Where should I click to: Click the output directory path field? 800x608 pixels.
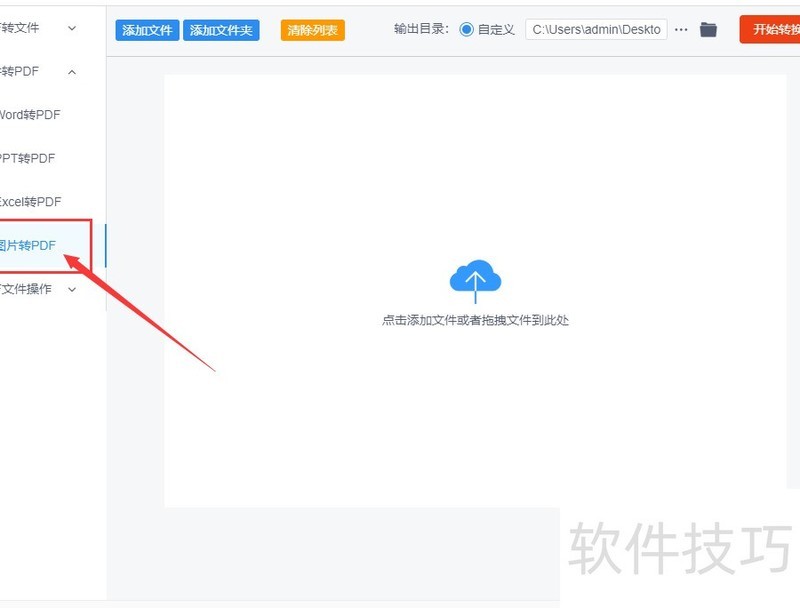tap(596, 30)
